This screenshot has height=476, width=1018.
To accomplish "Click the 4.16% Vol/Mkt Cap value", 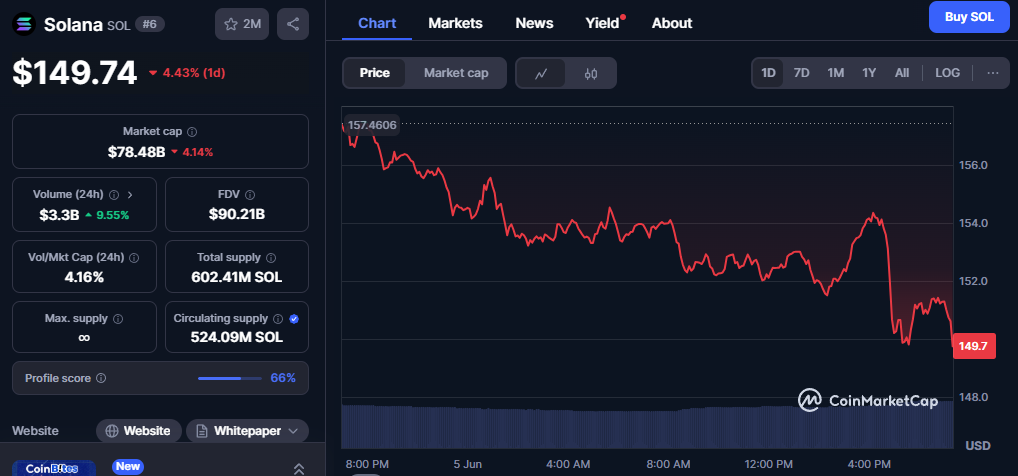I will pyautogui.click(x=84, y=277).
